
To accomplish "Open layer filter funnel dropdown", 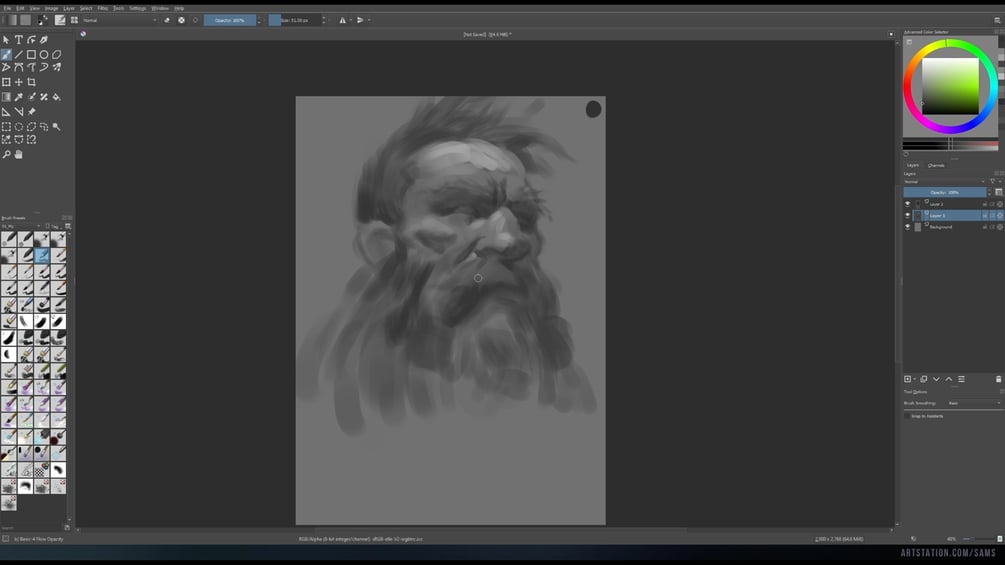I will pyautogui.click(x=994, y=181).
